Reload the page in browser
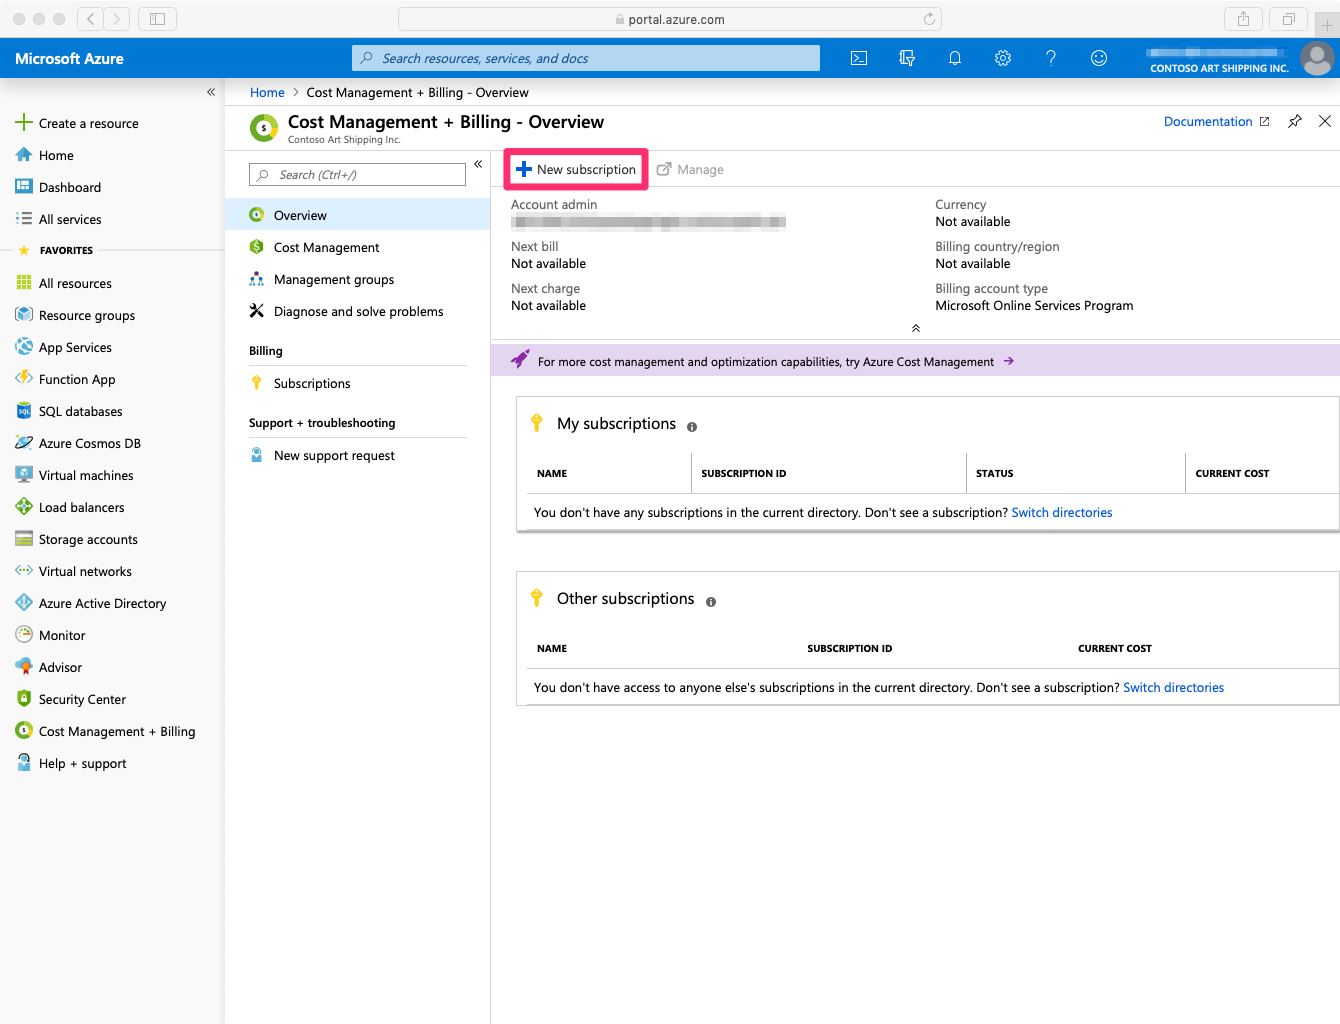The height and width of the screenshot is (1024, 1340). click(929, 19)
